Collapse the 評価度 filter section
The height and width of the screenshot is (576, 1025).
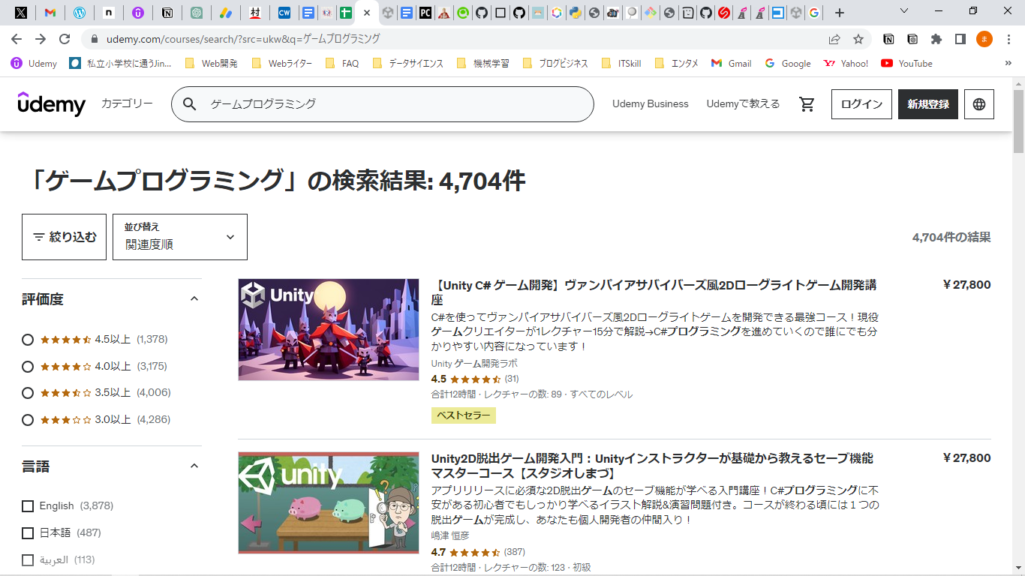point(194,299)
